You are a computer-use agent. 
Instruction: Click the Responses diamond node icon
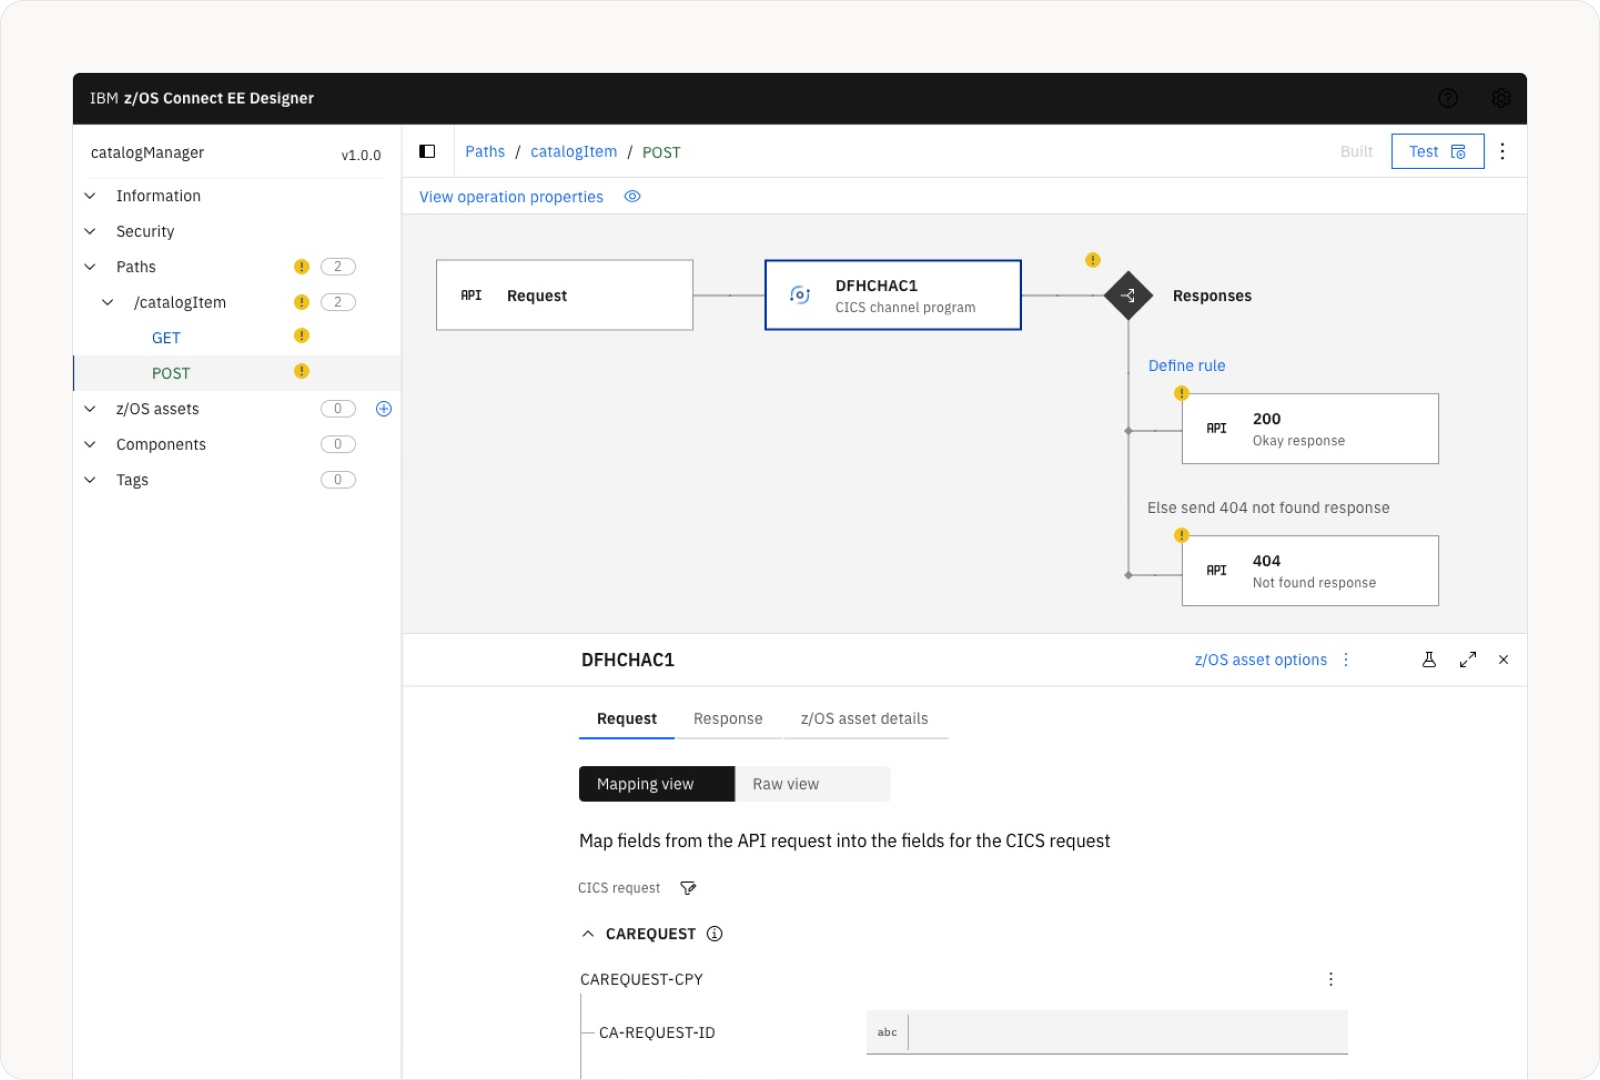tap(1128, 295)
